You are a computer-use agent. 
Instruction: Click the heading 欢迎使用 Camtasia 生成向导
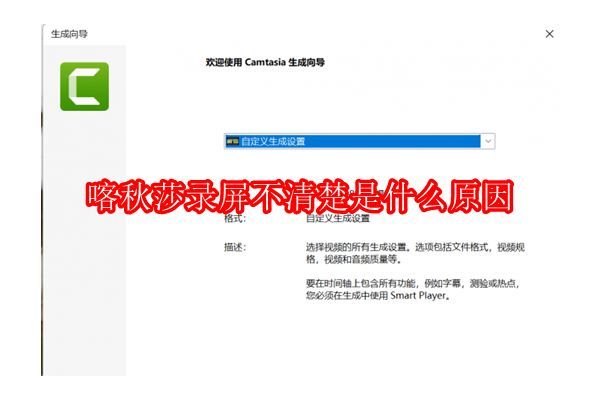point(265,62)
